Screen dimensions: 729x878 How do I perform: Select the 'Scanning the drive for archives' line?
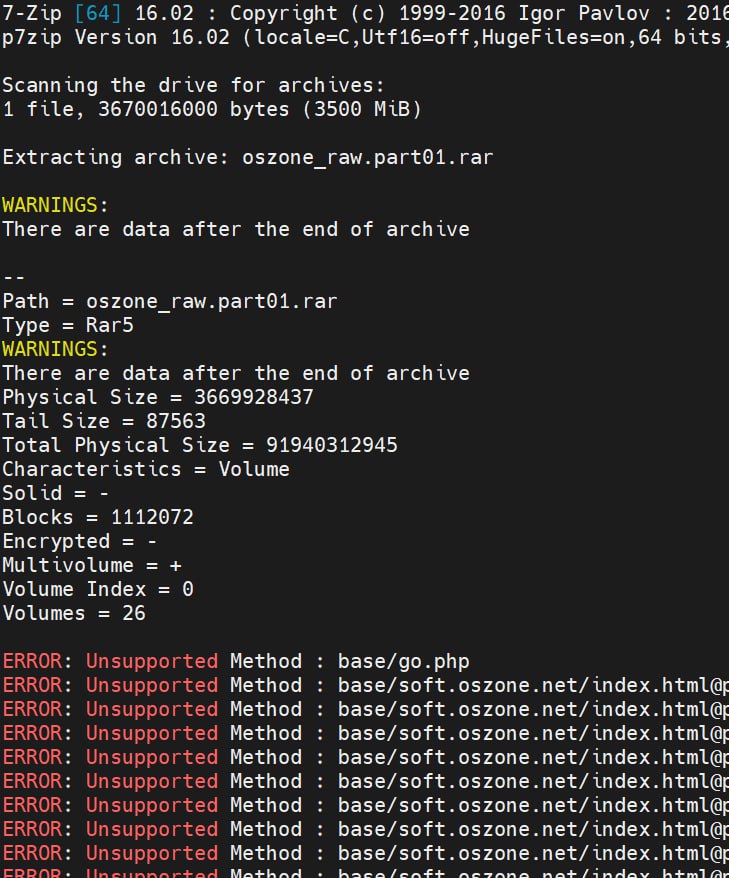tap(193, 85)
